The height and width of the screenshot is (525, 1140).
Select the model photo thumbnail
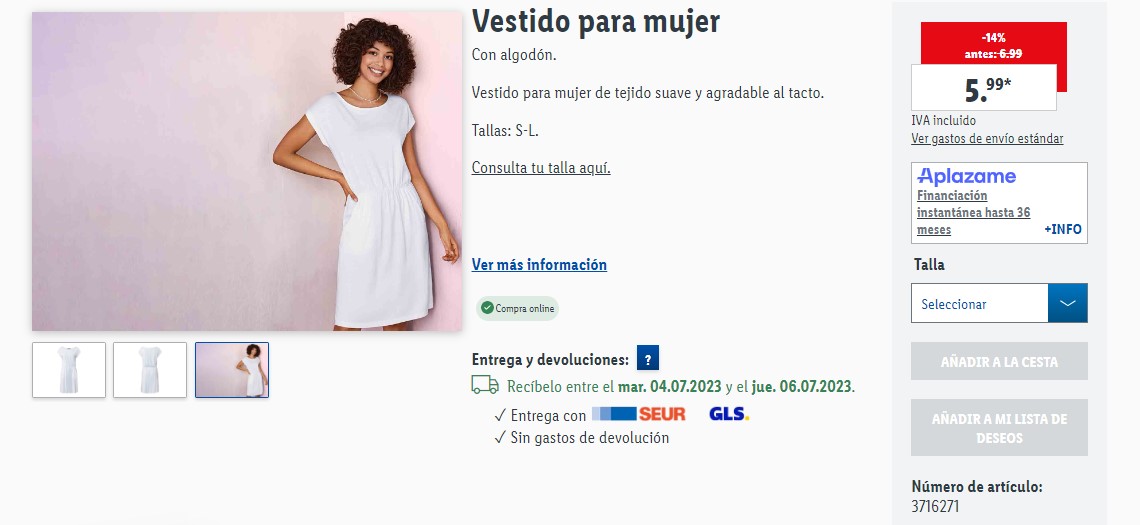[232, 370]
